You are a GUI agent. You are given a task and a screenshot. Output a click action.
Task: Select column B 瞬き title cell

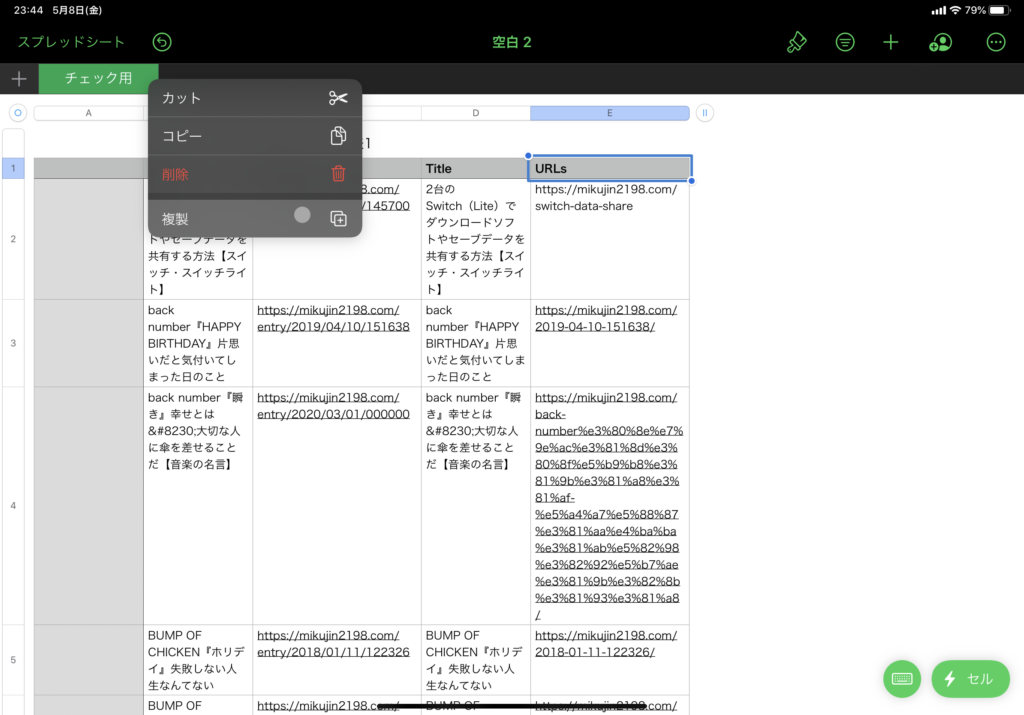pos(198,505)
